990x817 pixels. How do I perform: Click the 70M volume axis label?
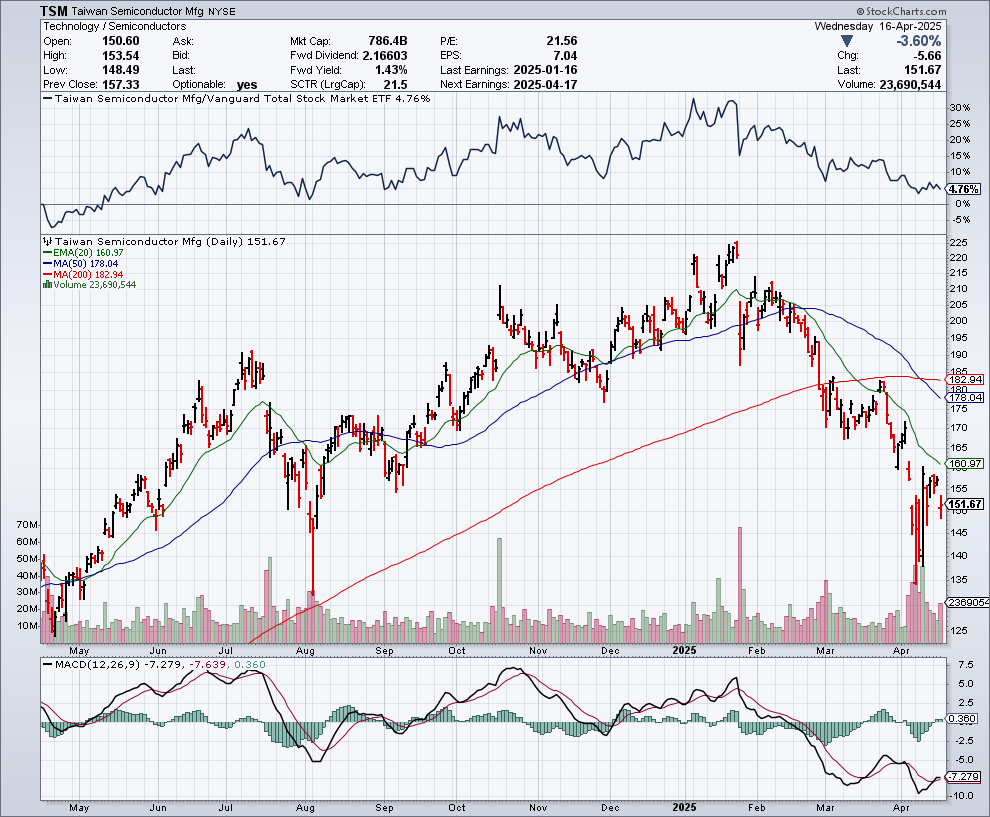(27, 525)
